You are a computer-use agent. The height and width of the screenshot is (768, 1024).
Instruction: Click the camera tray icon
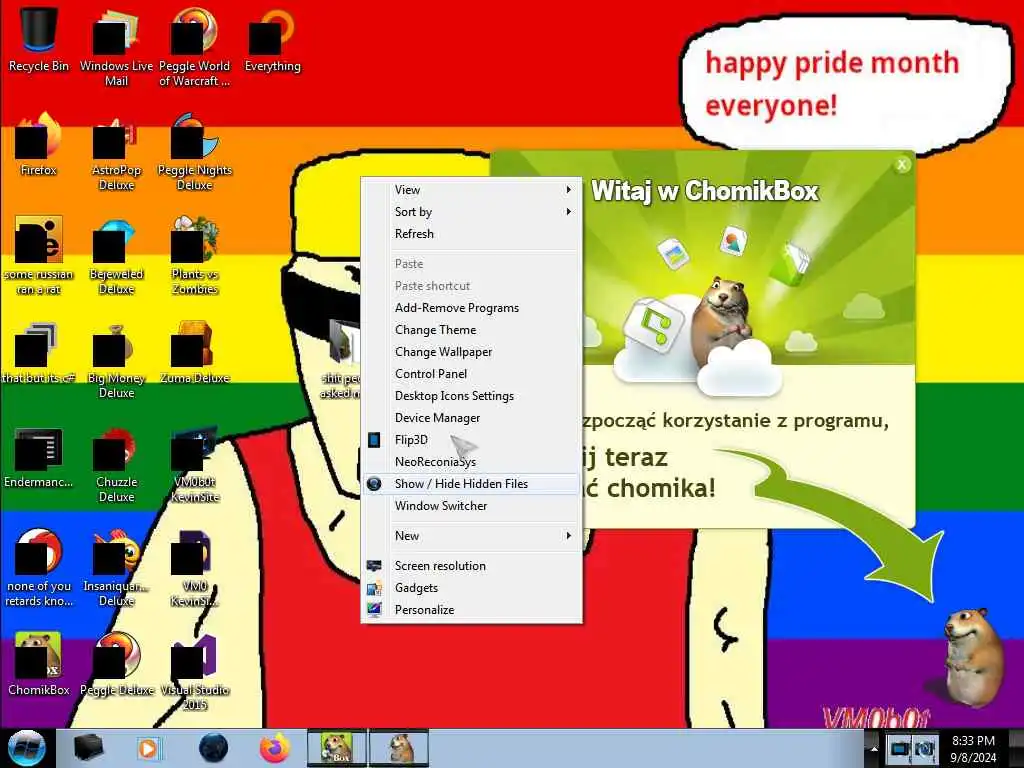[x=923, y=748]
